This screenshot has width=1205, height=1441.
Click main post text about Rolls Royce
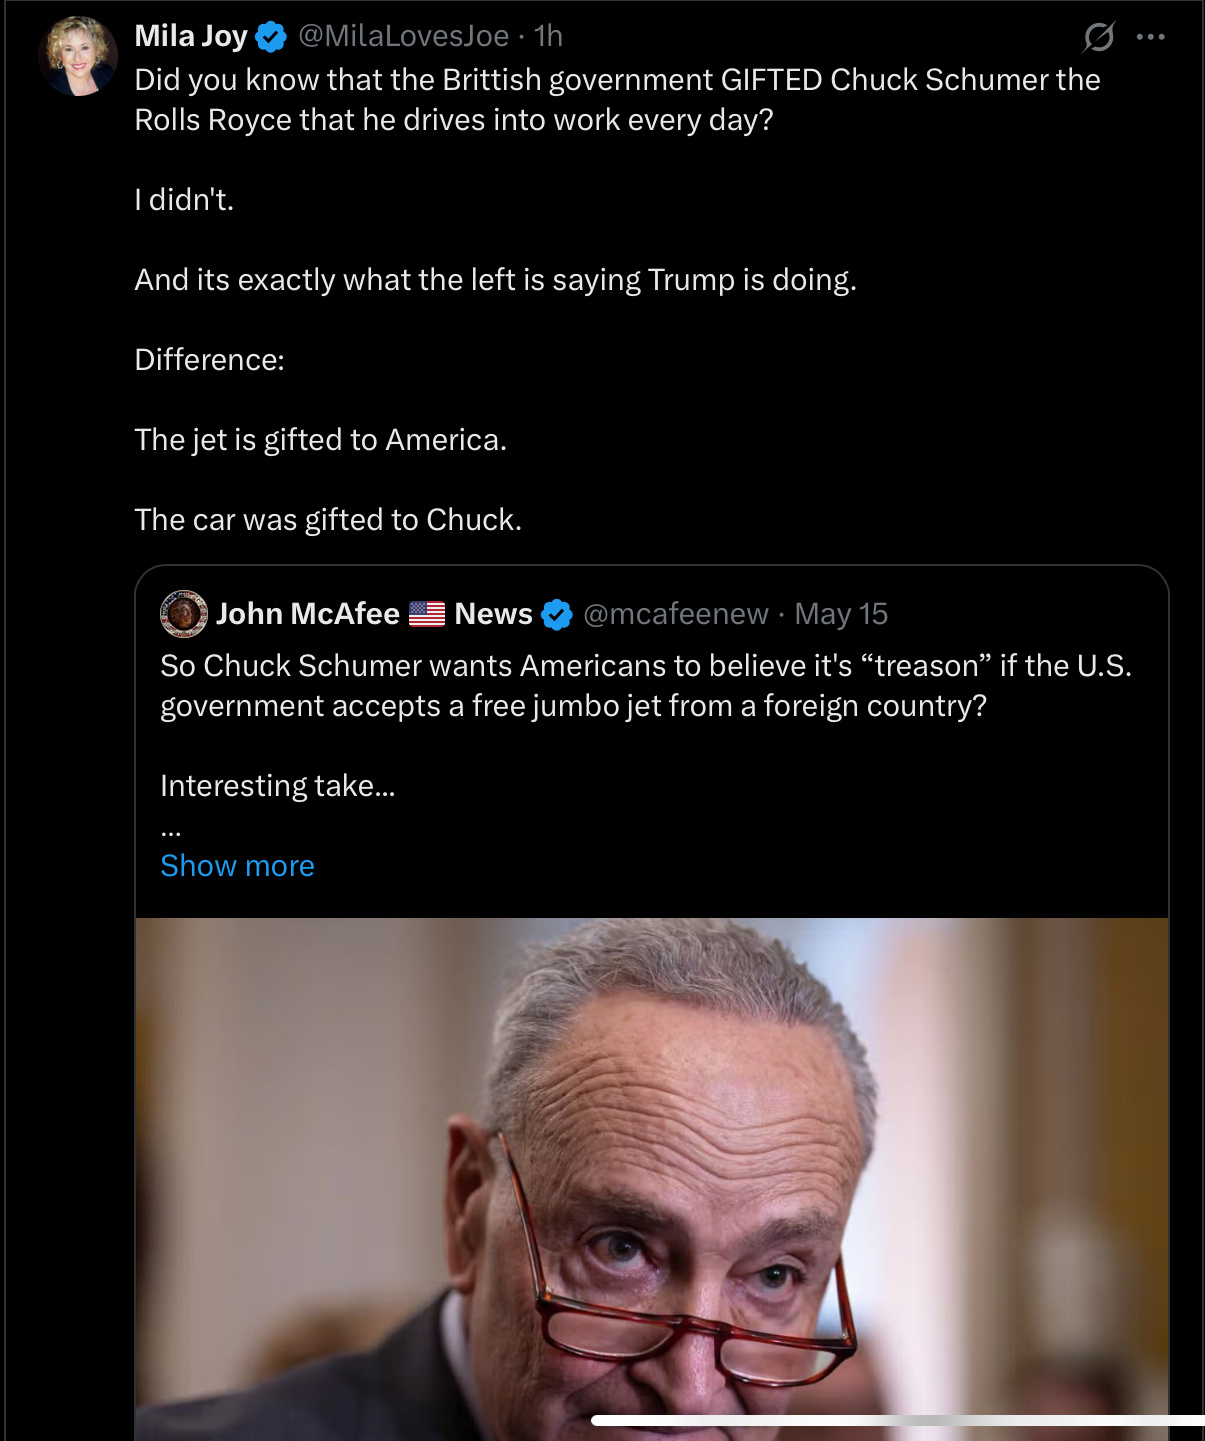(x=617, y=100)
